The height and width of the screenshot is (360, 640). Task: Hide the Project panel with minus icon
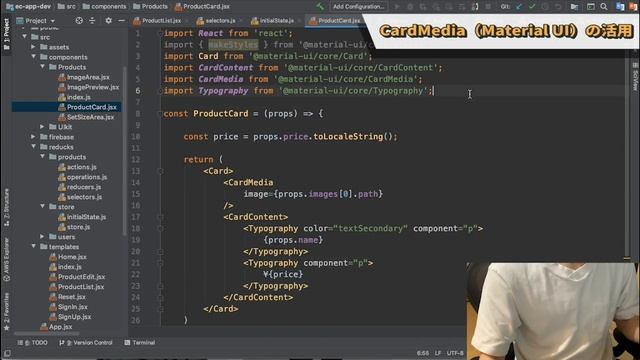coord(122,20)
